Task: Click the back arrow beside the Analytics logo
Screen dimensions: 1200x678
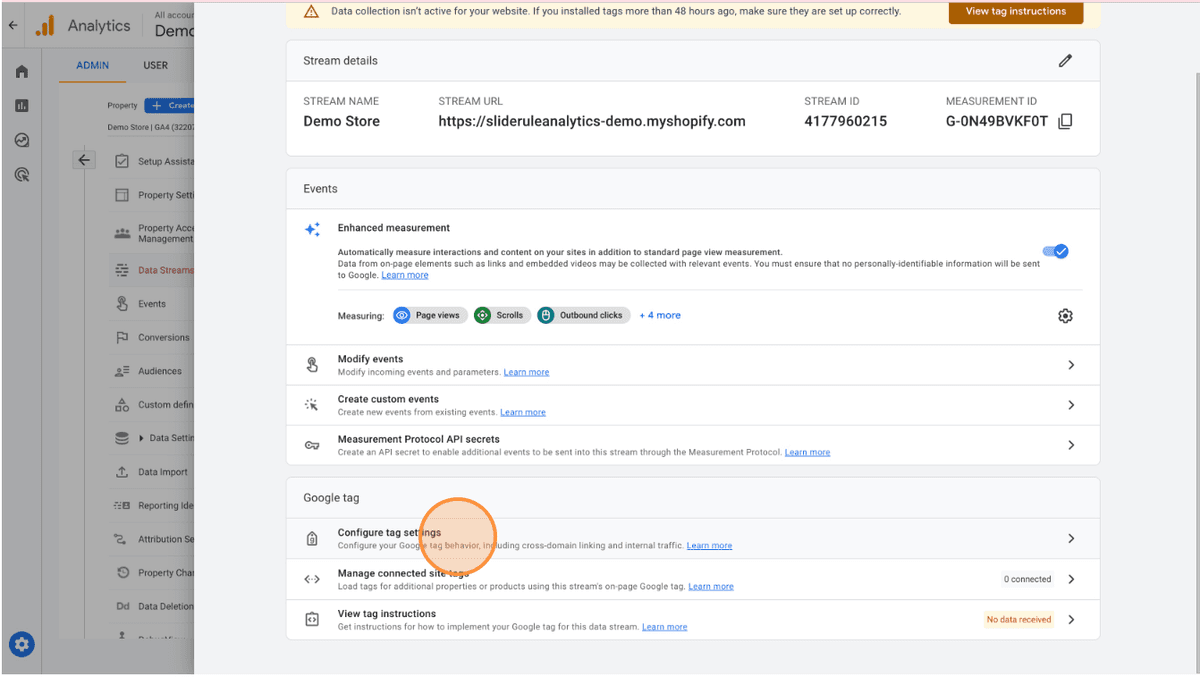Action: (12, 26)
